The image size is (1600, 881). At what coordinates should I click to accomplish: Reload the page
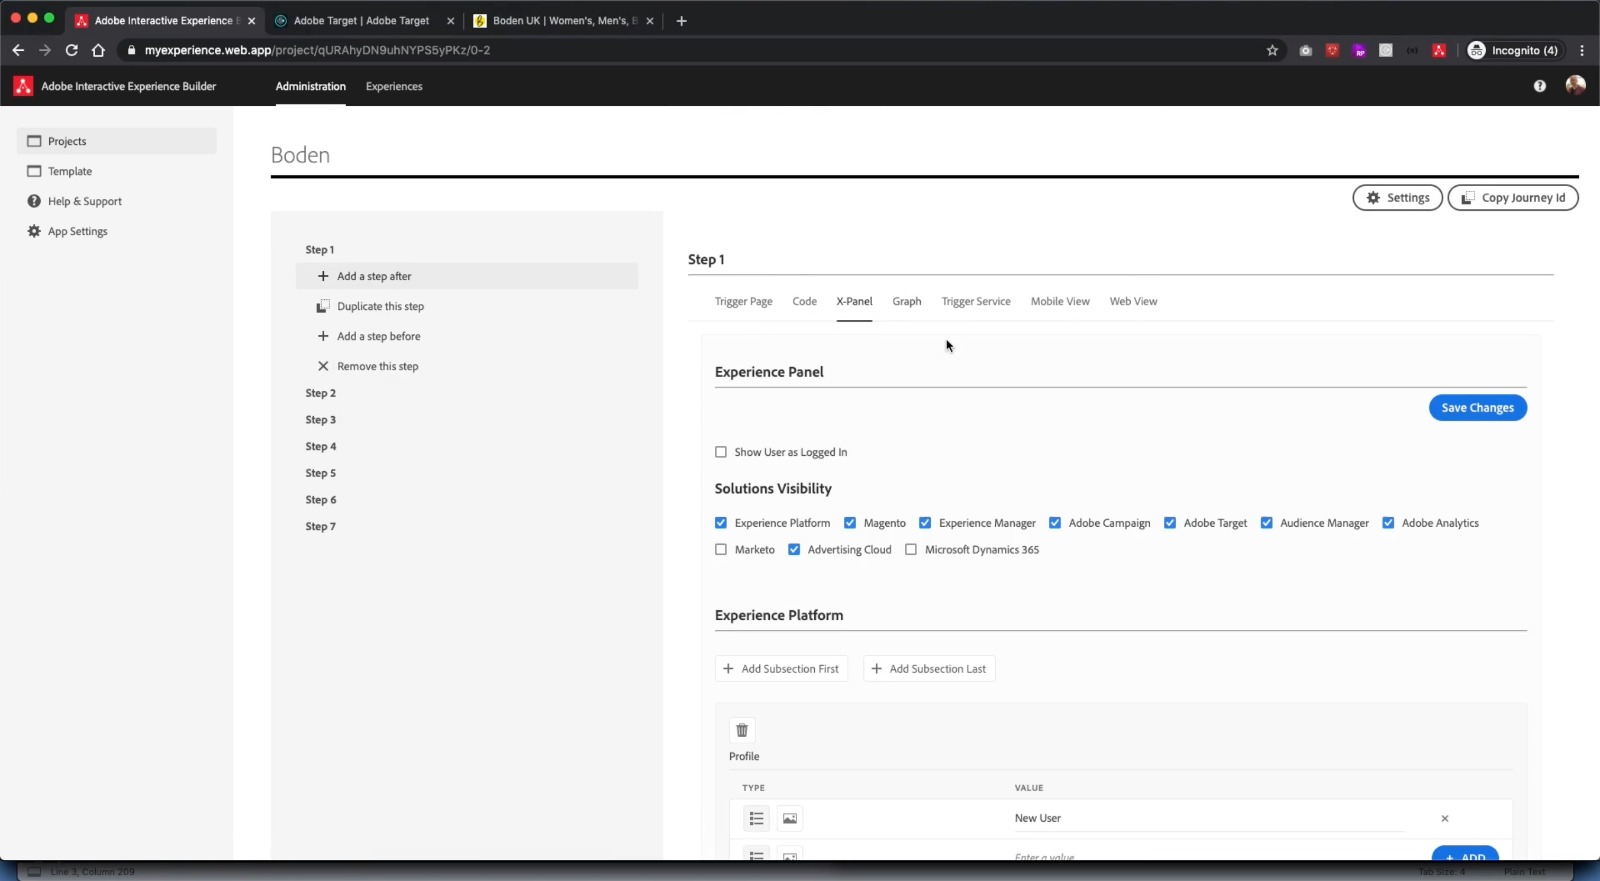pyautogui.click(x=72, y=50)
